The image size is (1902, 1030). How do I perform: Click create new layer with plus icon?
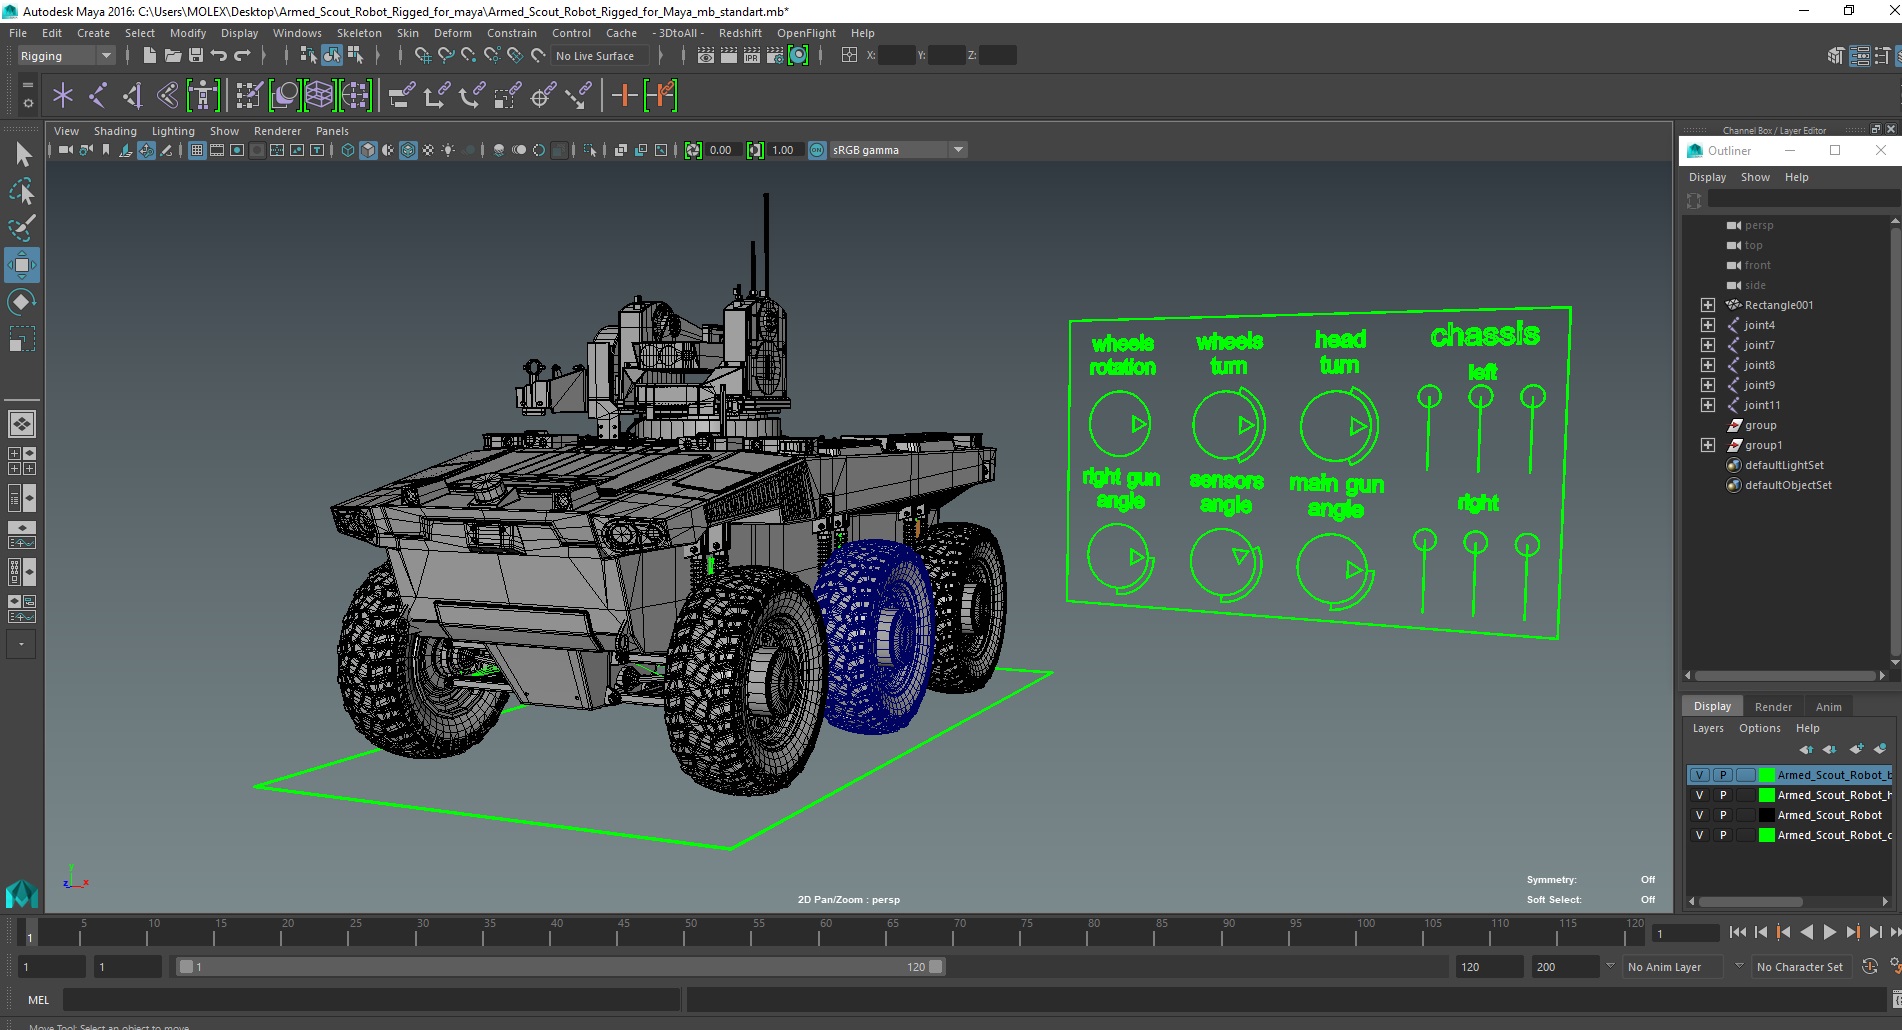tap(1857, 749)
